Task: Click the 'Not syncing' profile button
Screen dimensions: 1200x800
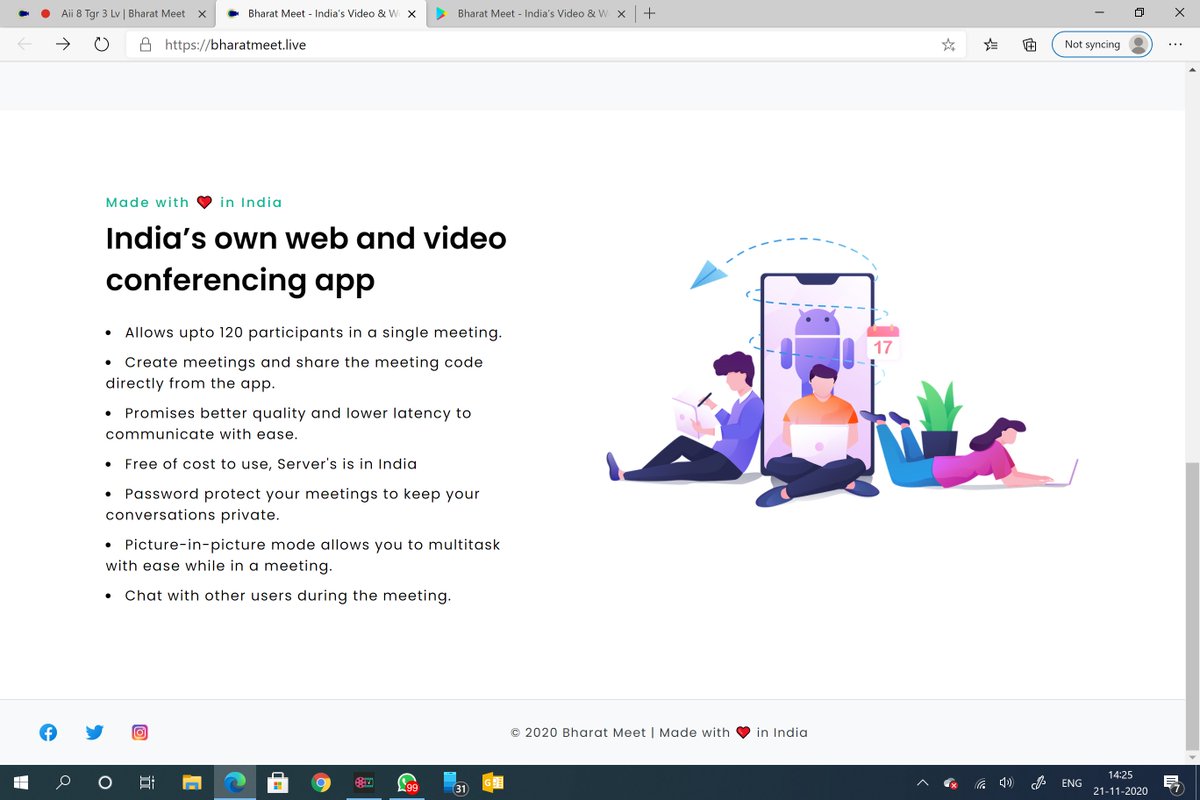Action: tap(1102, 45)
